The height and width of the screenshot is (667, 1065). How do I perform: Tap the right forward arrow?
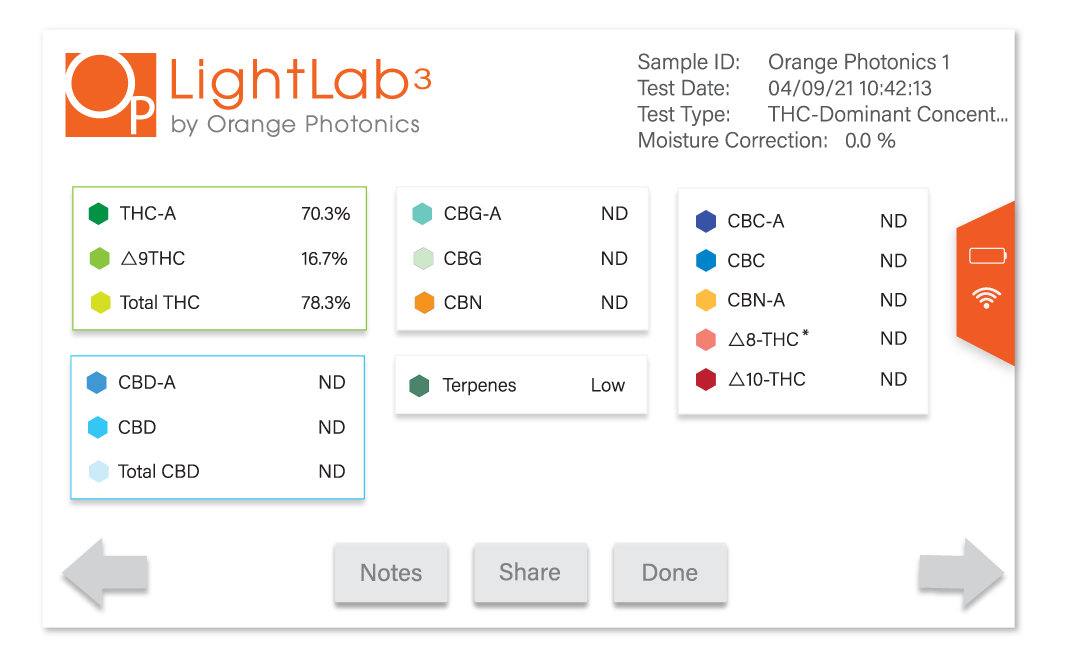click(x=961, y=573)
